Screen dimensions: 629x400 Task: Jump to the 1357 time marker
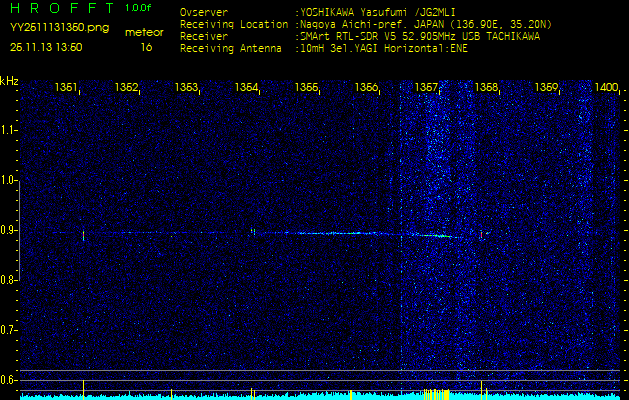pyautogui.click(x=427, y=88)
